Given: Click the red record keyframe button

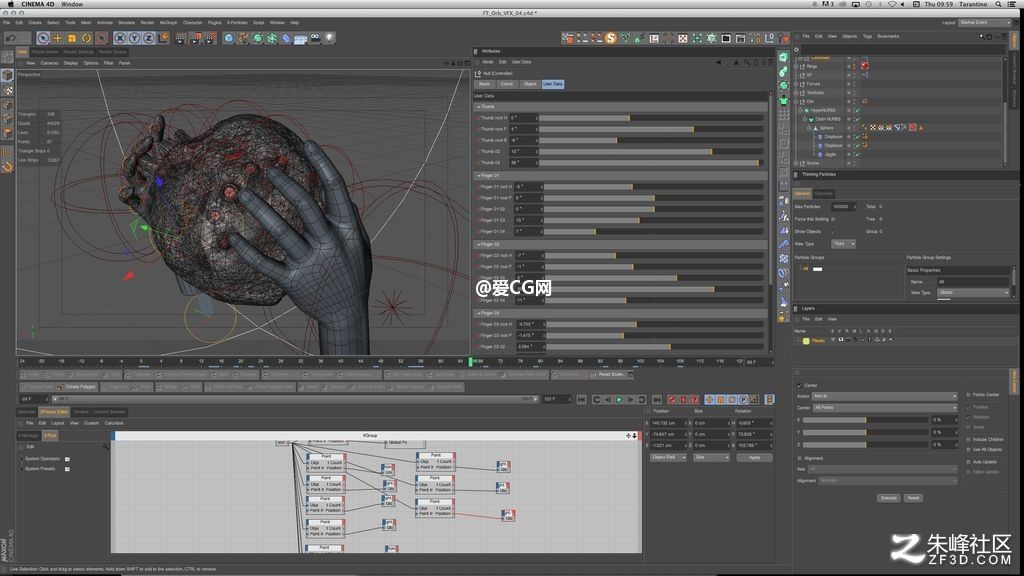Looking at the screenshot, I should tap(671, 399).
